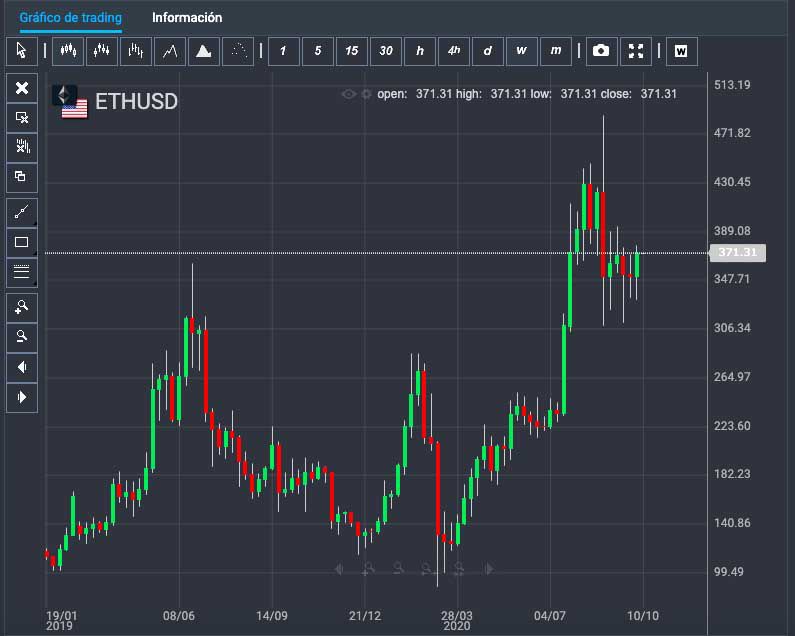This screenshot has height=636, width=795.
Task: Click the 99.49 price axis label
Action: click(x=729, y=572)
